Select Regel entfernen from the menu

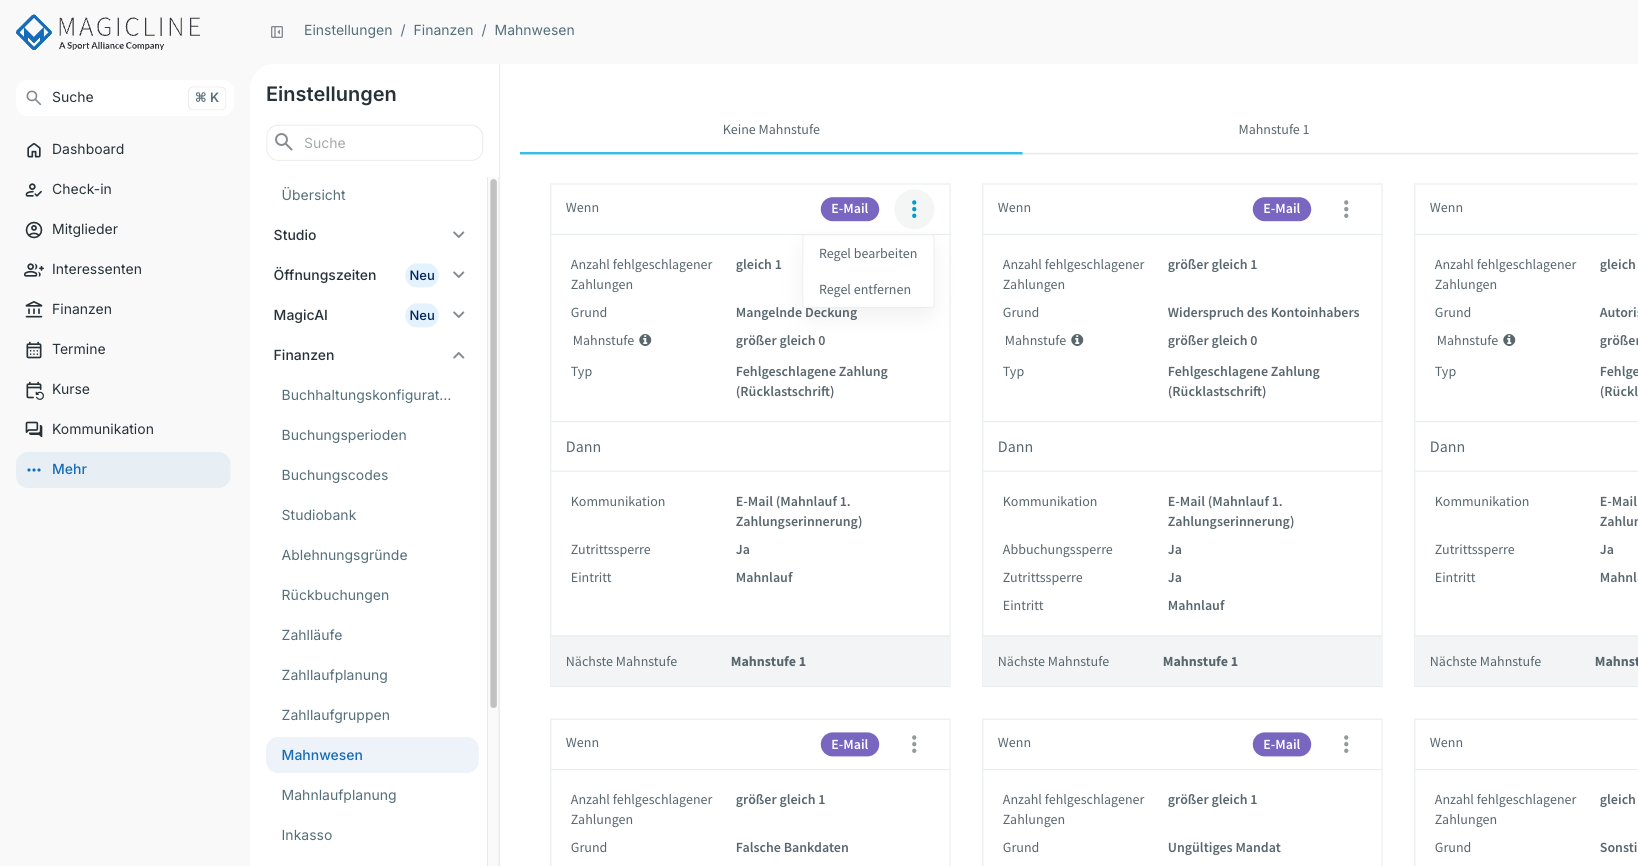pyautogui.click(x=868, y=290)
